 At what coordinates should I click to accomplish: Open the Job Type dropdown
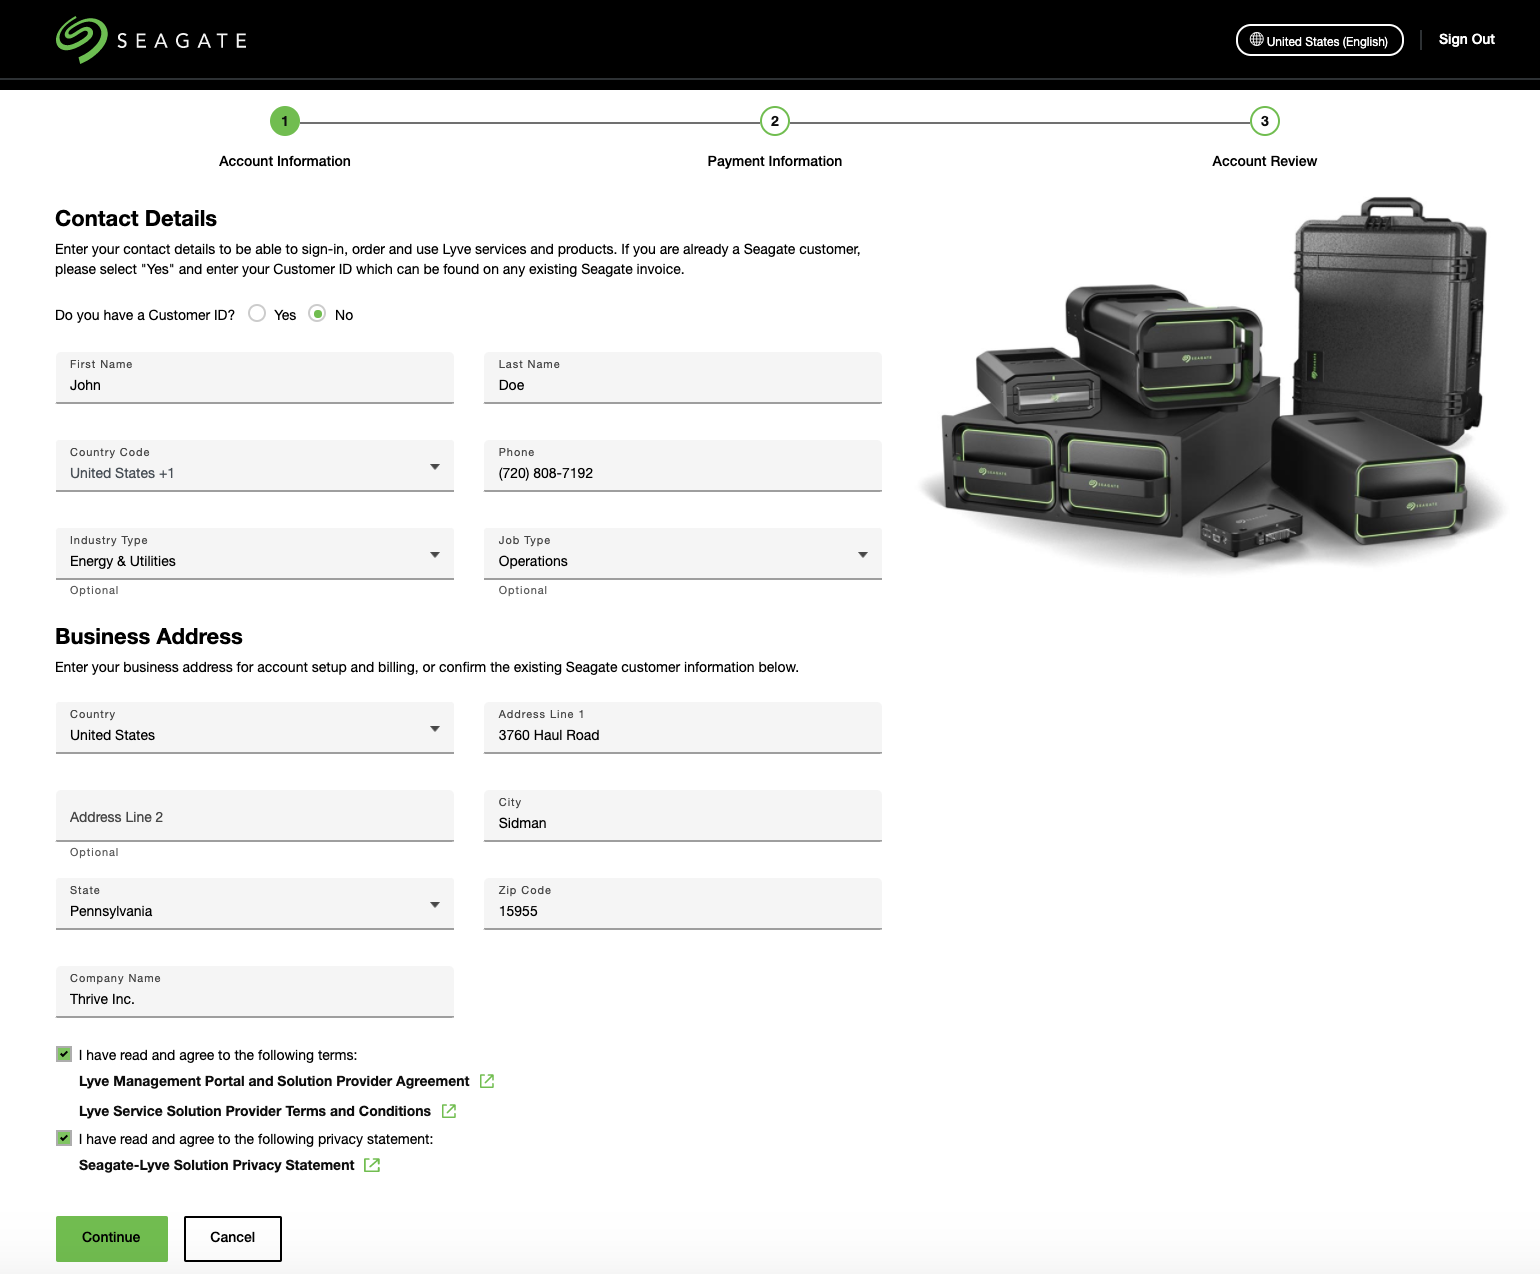[683, 554]
